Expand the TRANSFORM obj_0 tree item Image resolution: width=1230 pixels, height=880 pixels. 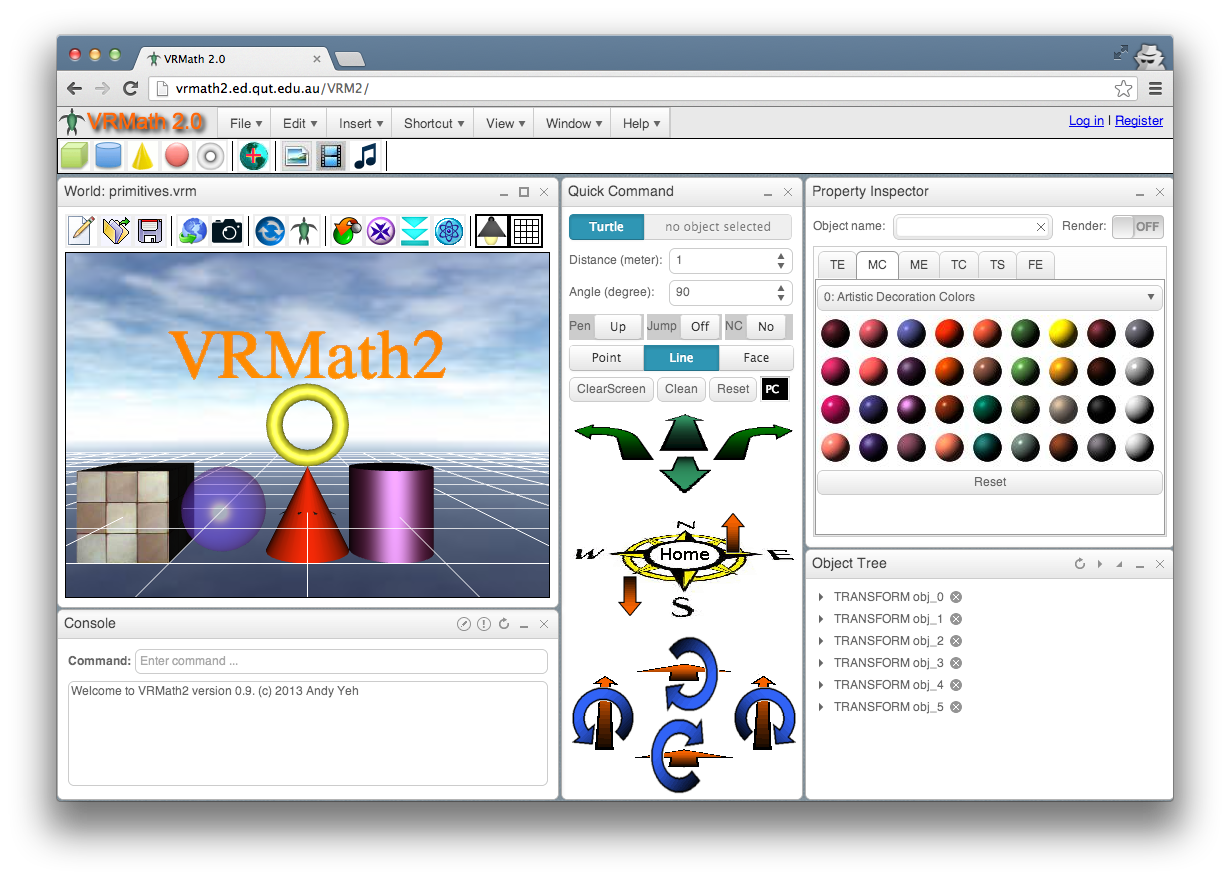click(x=821, y=596)
